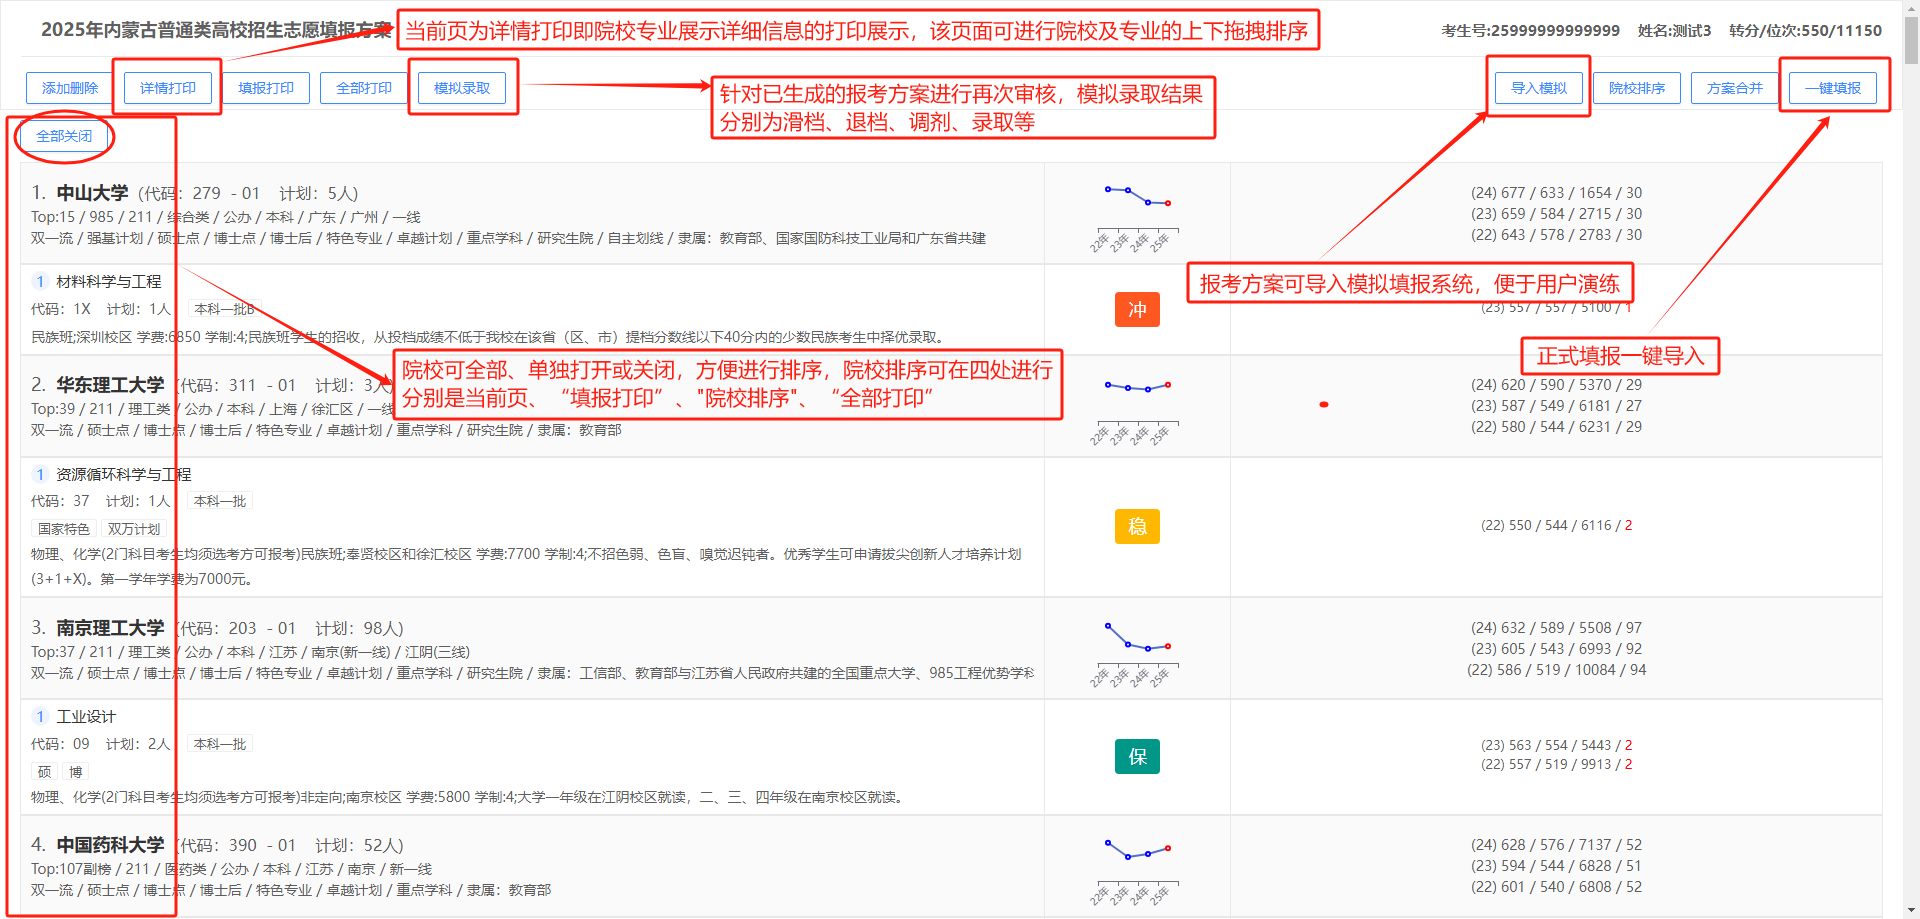Click the 中山大学 score trend chart
1920x919 pixels.
click(1137, 216)
